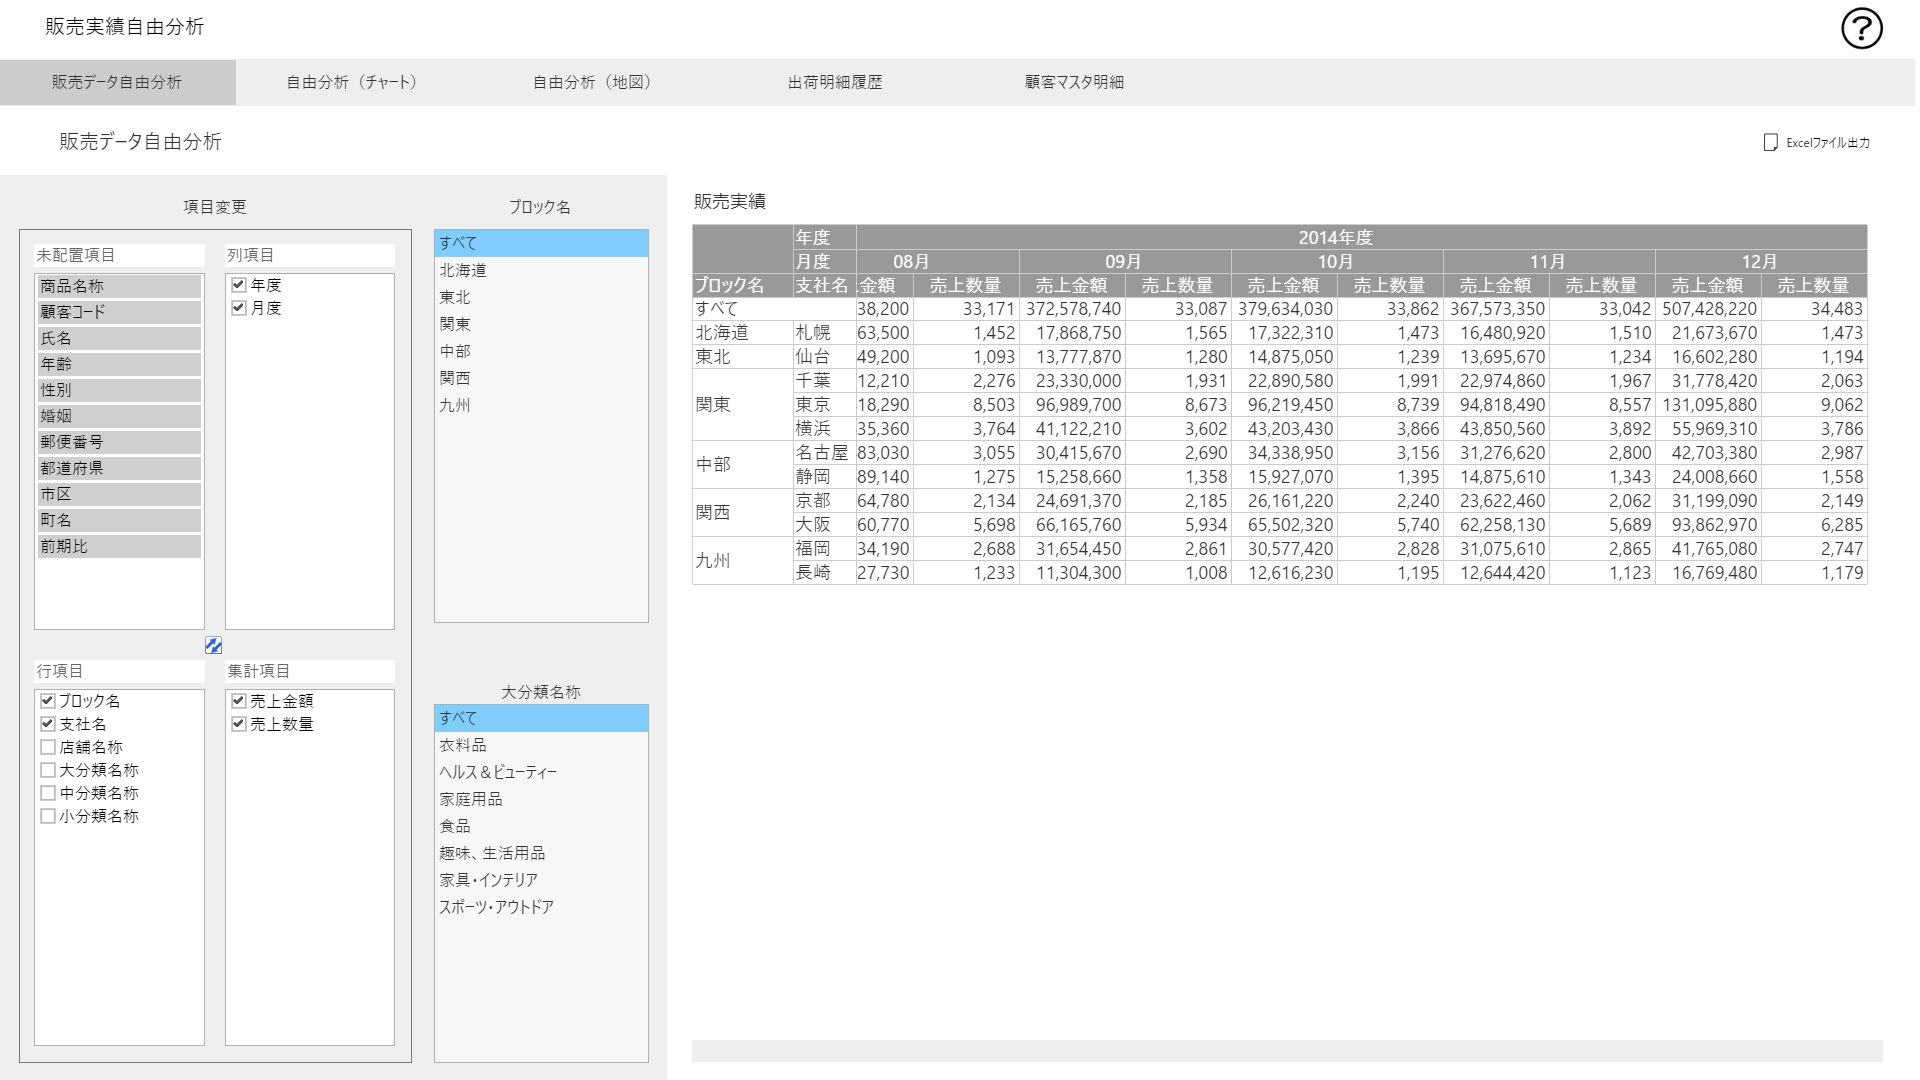Enable the 大分類名称 row item checkbox
1920x1080 pixels.
(48, 770)
